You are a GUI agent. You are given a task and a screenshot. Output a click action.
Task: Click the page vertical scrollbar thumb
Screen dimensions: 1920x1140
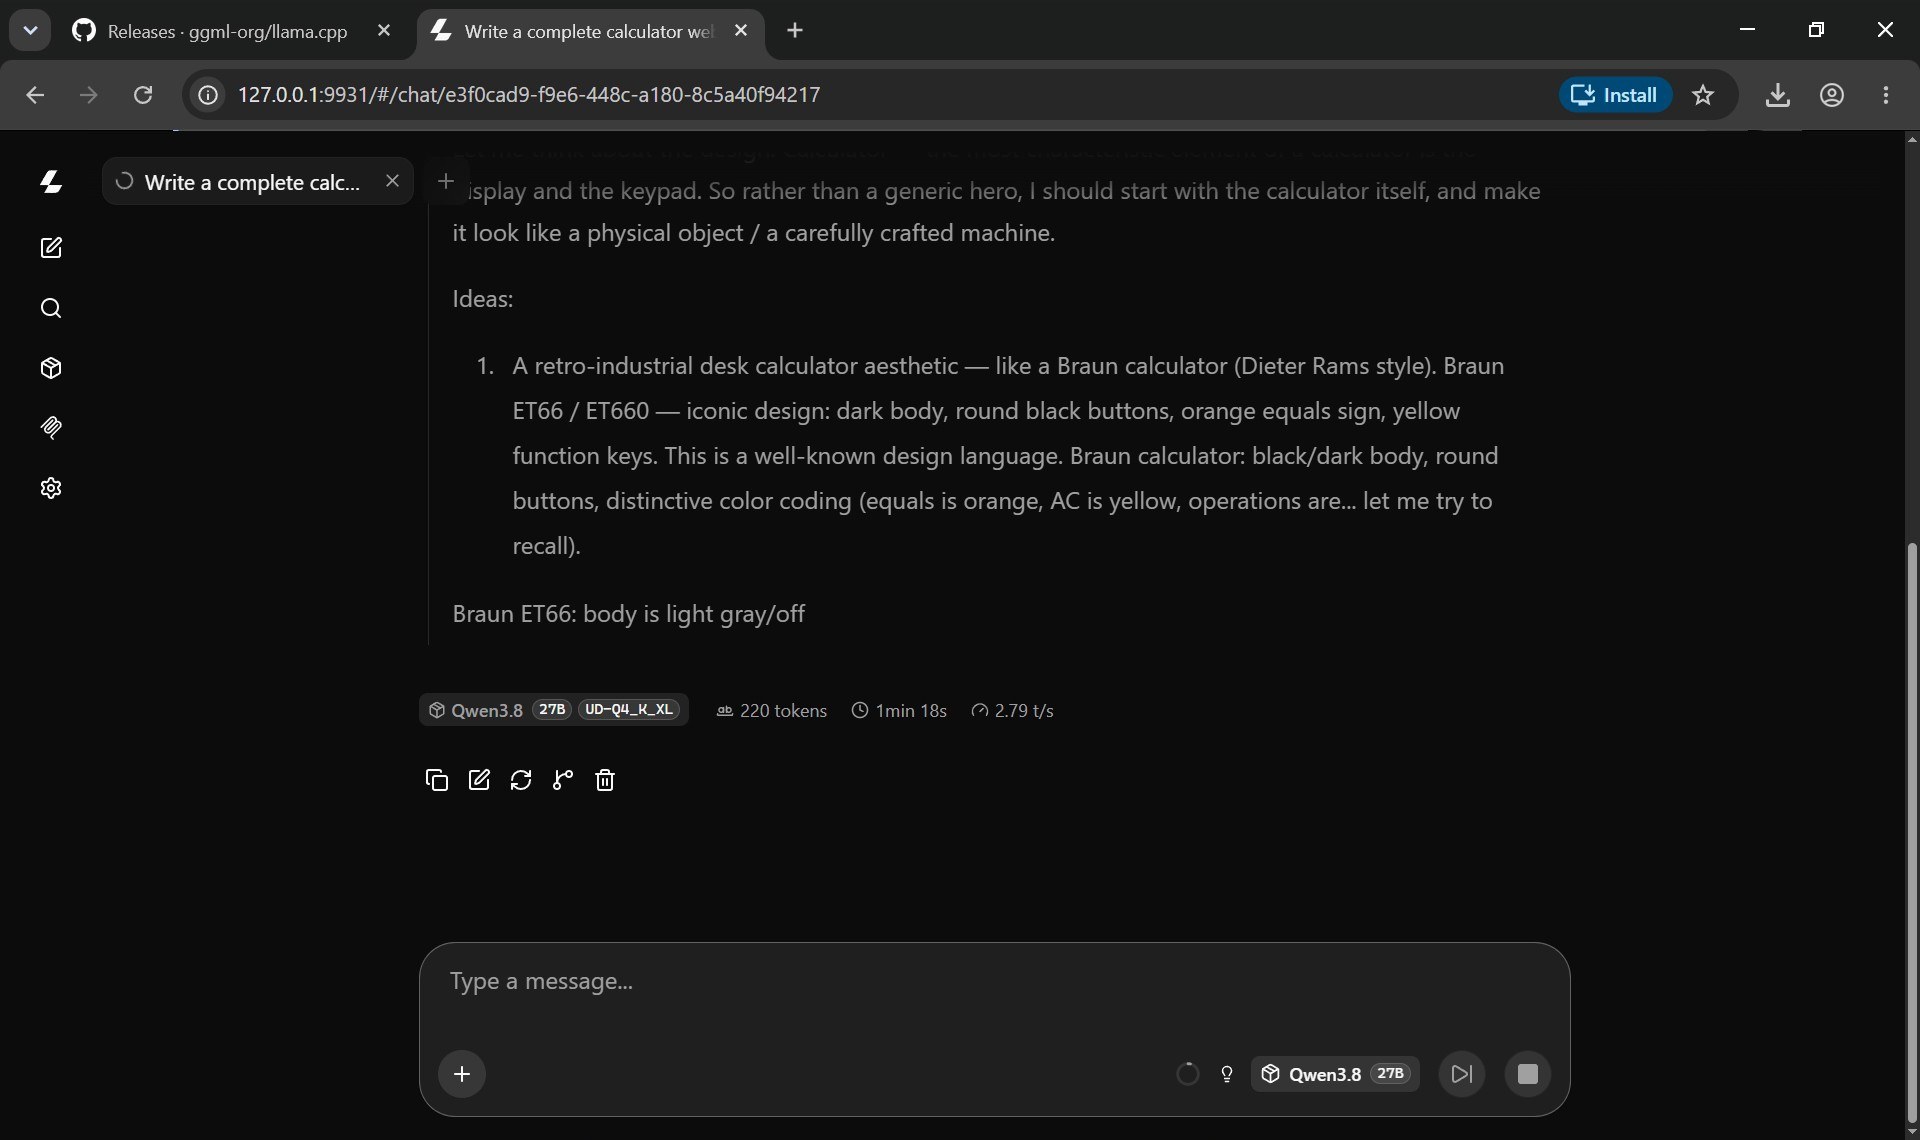coord(1912,832)
